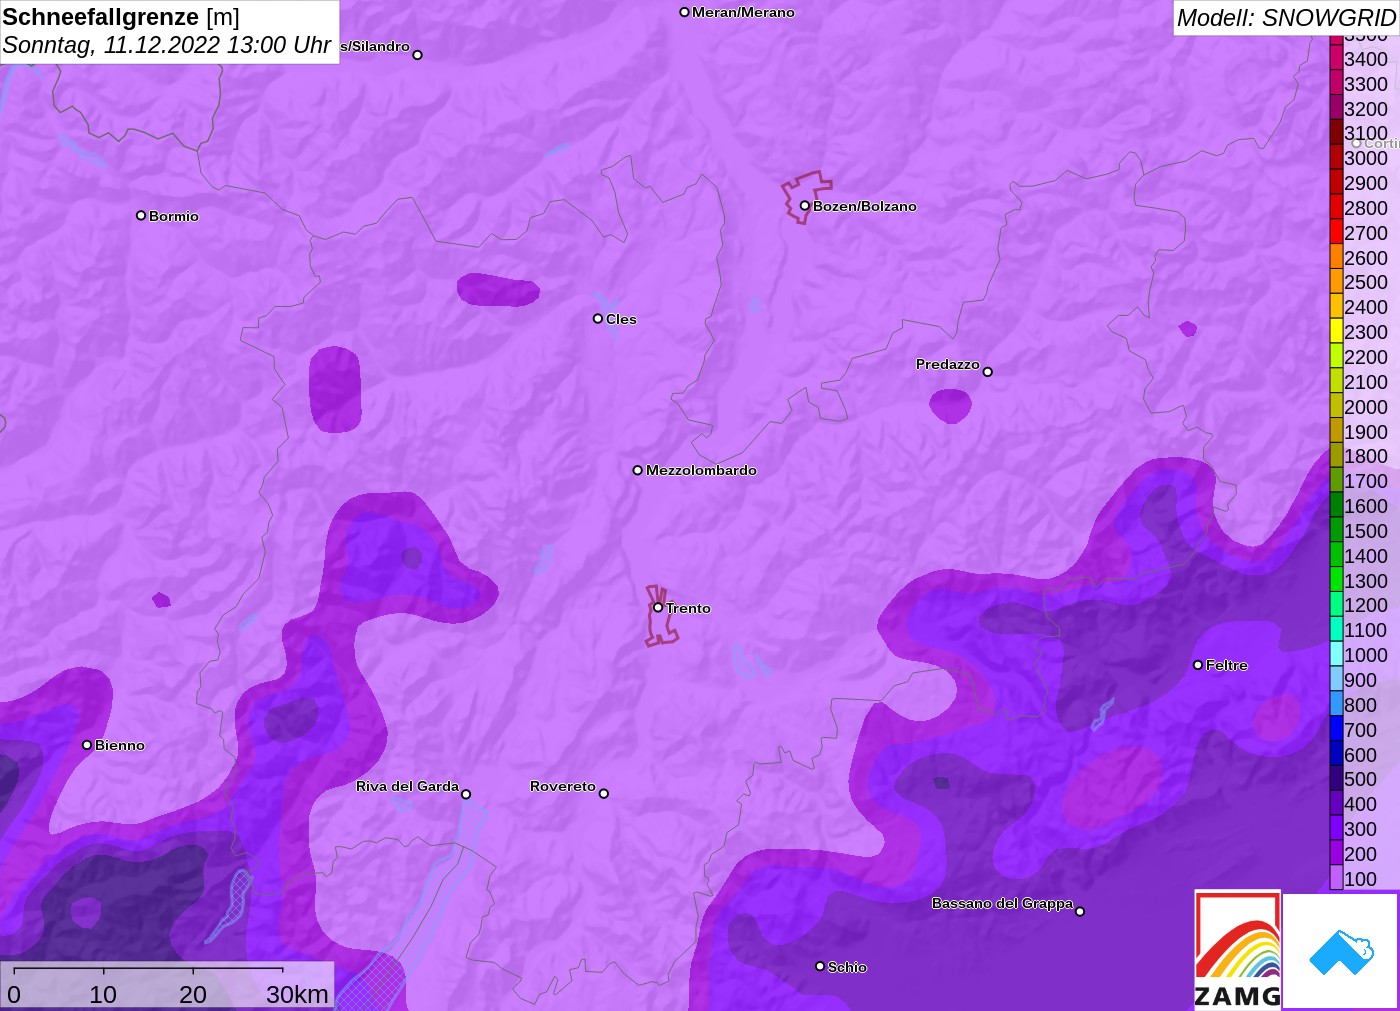Click the 3400 m legend color swatch
Viewport: 1400px width, 1011px height.
point(1336,58)
